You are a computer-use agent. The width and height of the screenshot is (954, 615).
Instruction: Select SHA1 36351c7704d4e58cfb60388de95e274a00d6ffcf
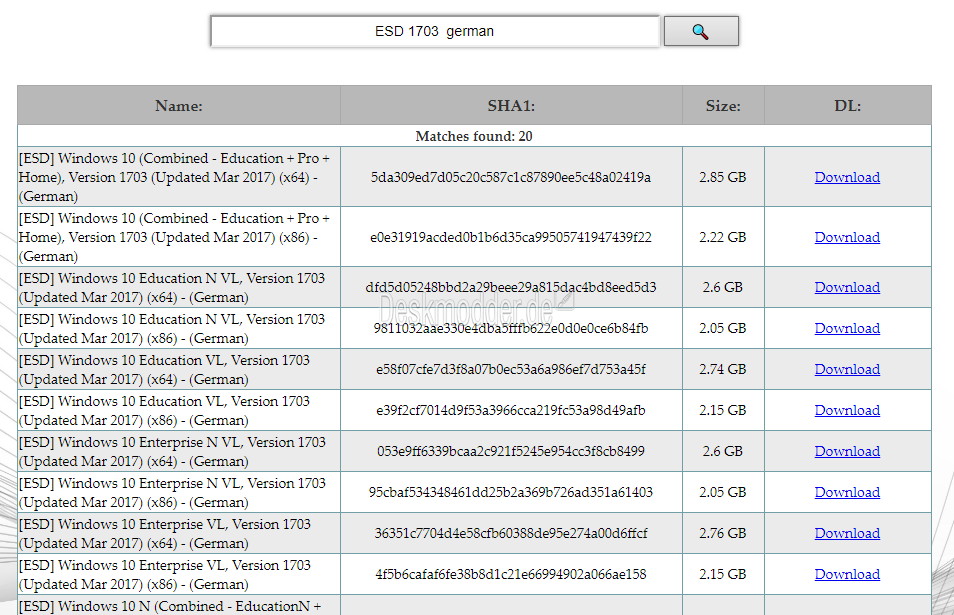tap(511, 533)
